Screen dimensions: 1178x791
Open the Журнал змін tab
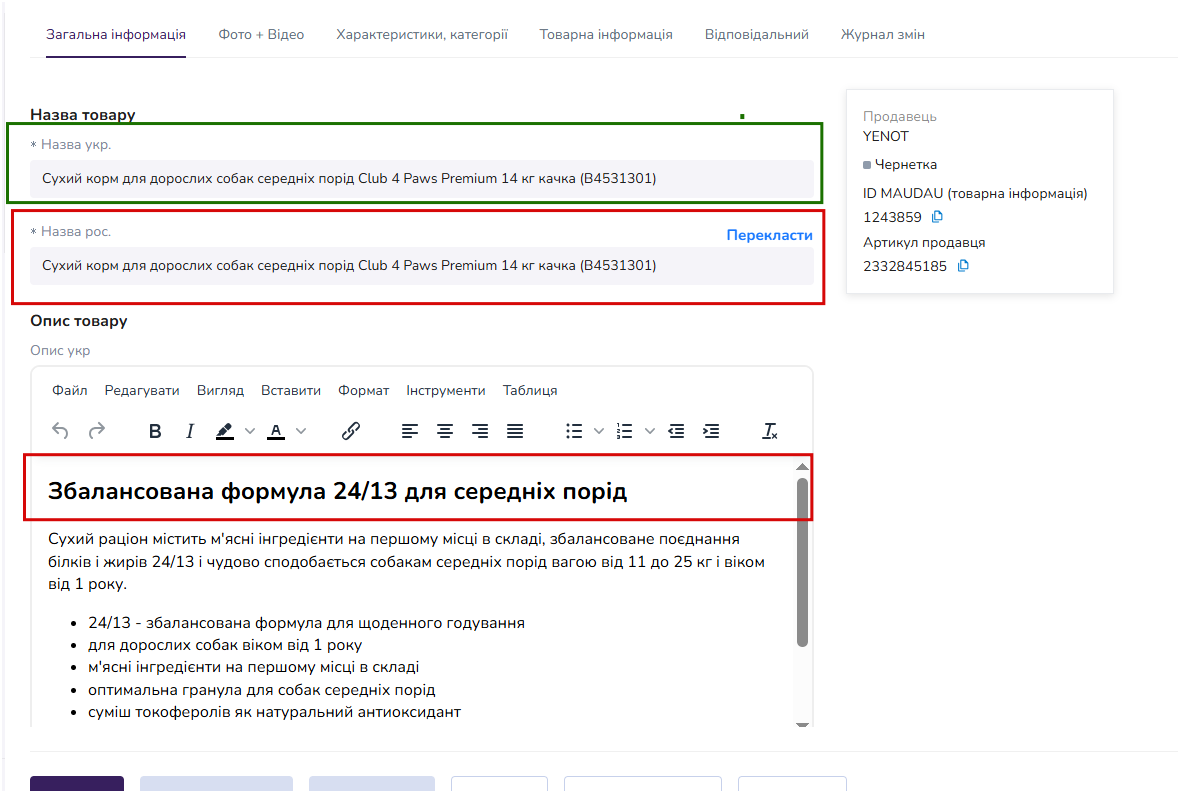coord(883,35)
